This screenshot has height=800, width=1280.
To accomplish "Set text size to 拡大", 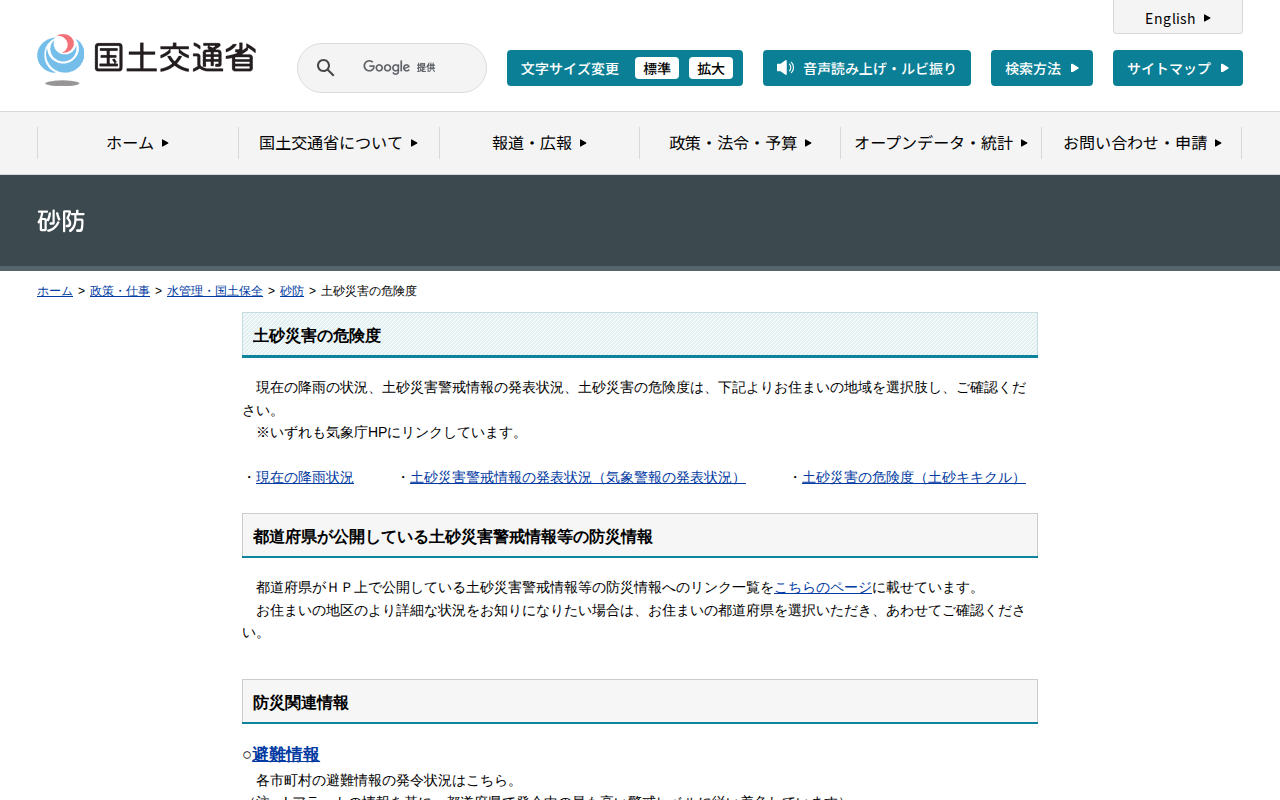I will 711,68.
